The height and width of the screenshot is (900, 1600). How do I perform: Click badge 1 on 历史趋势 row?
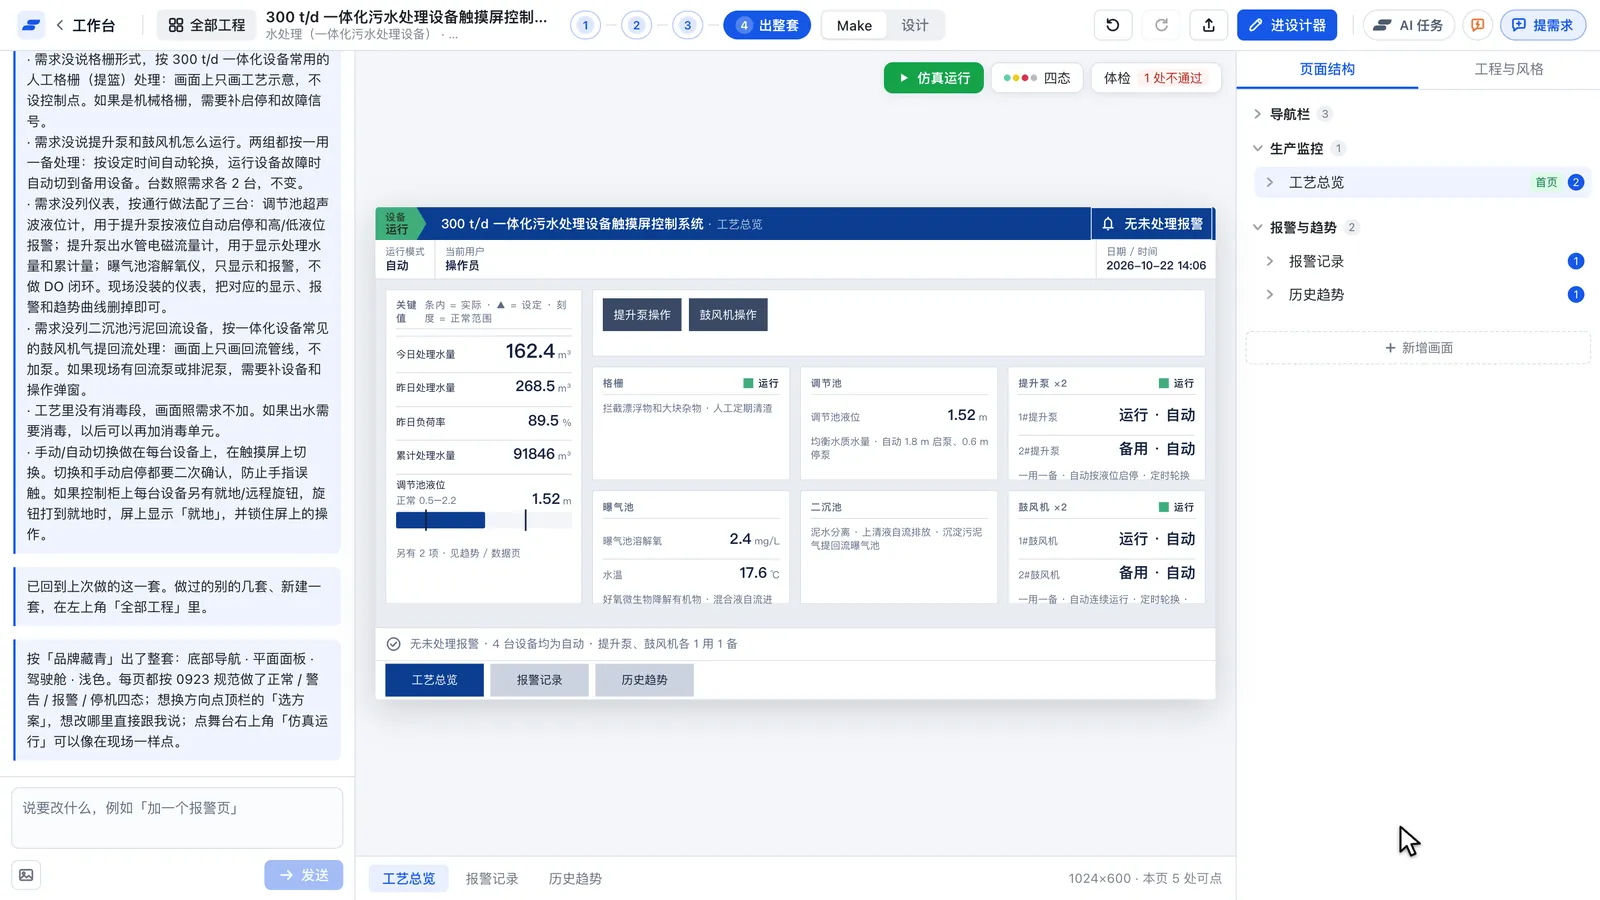[1576, 294]
